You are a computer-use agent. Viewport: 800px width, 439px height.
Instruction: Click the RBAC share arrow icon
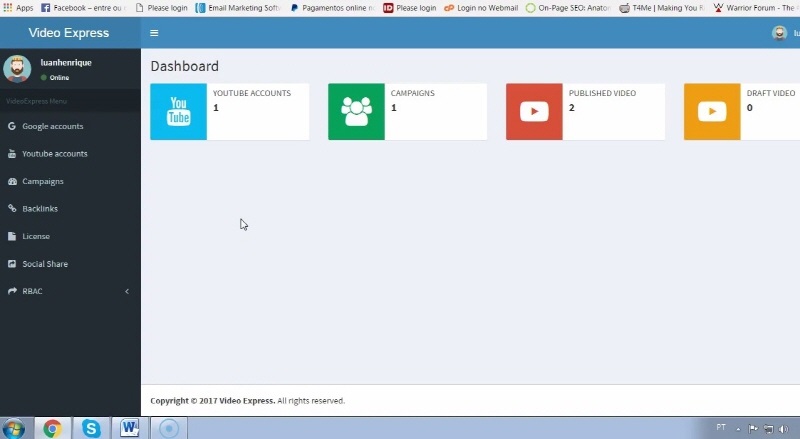(12, 291)
